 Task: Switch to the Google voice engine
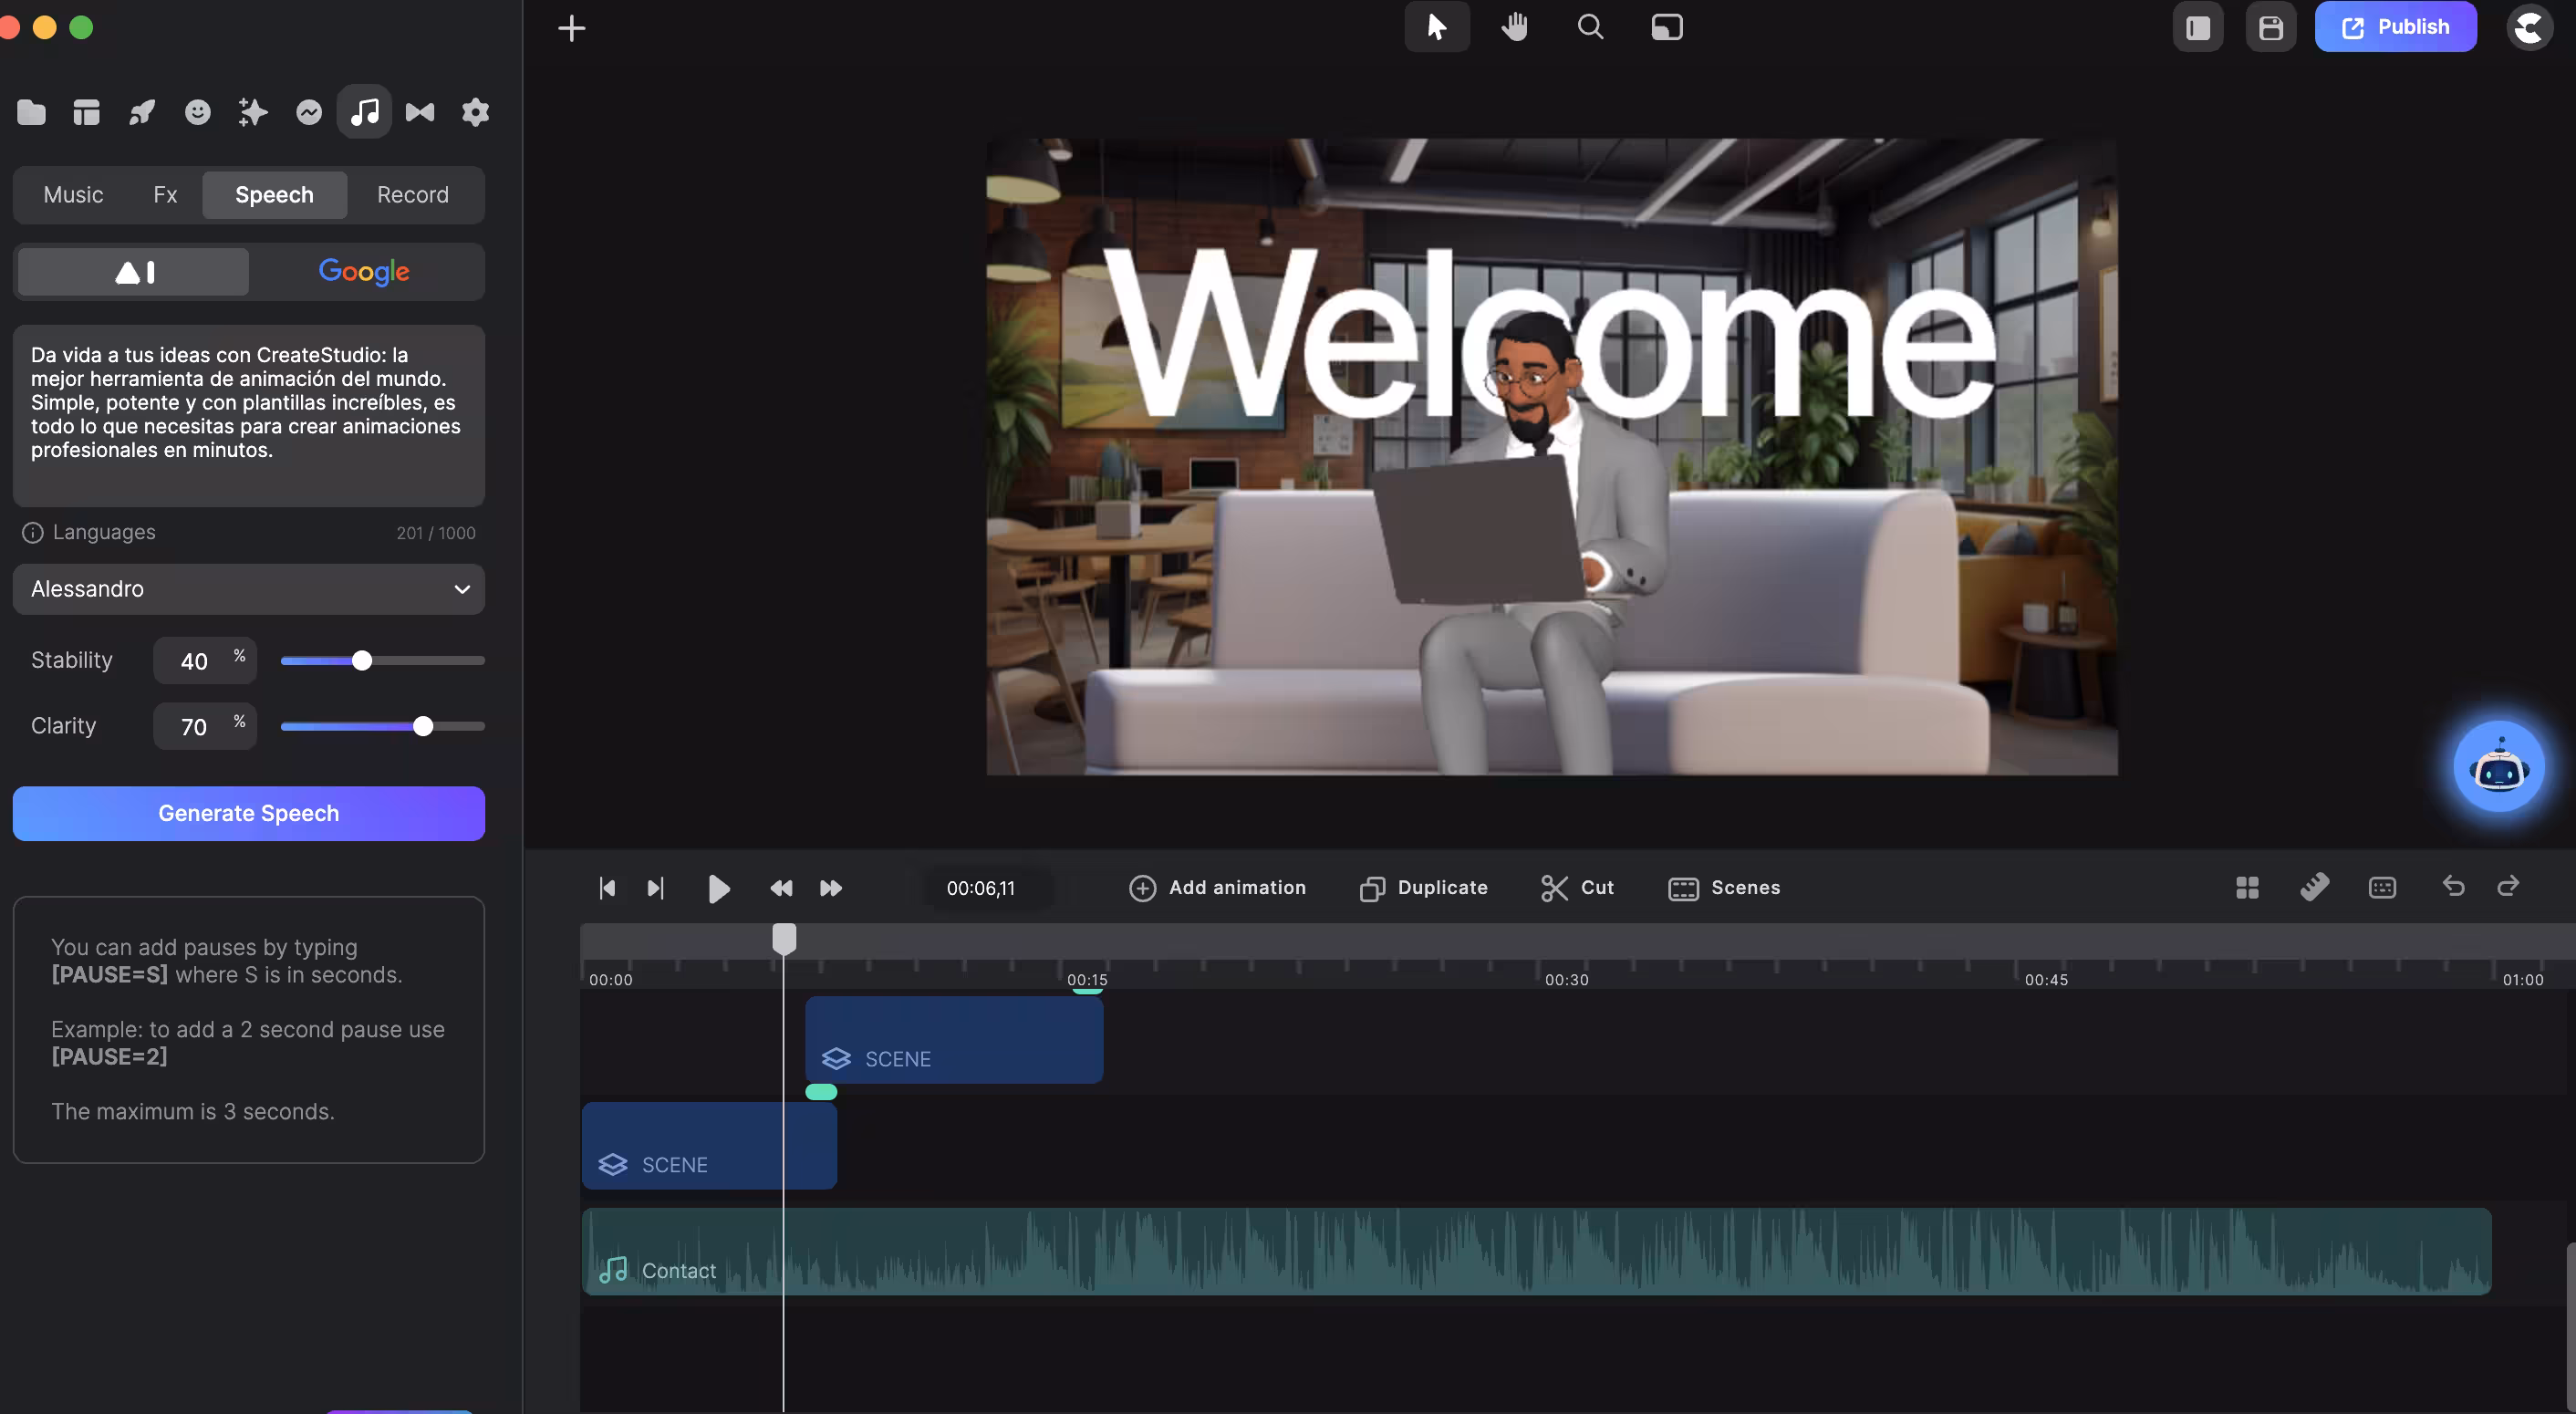[x=364, y=272]
